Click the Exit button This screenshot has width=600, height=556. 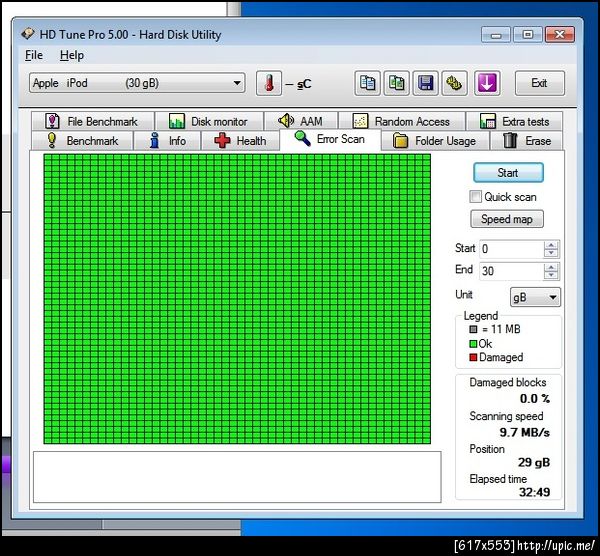pyautogui.click(x=540, y=83)
